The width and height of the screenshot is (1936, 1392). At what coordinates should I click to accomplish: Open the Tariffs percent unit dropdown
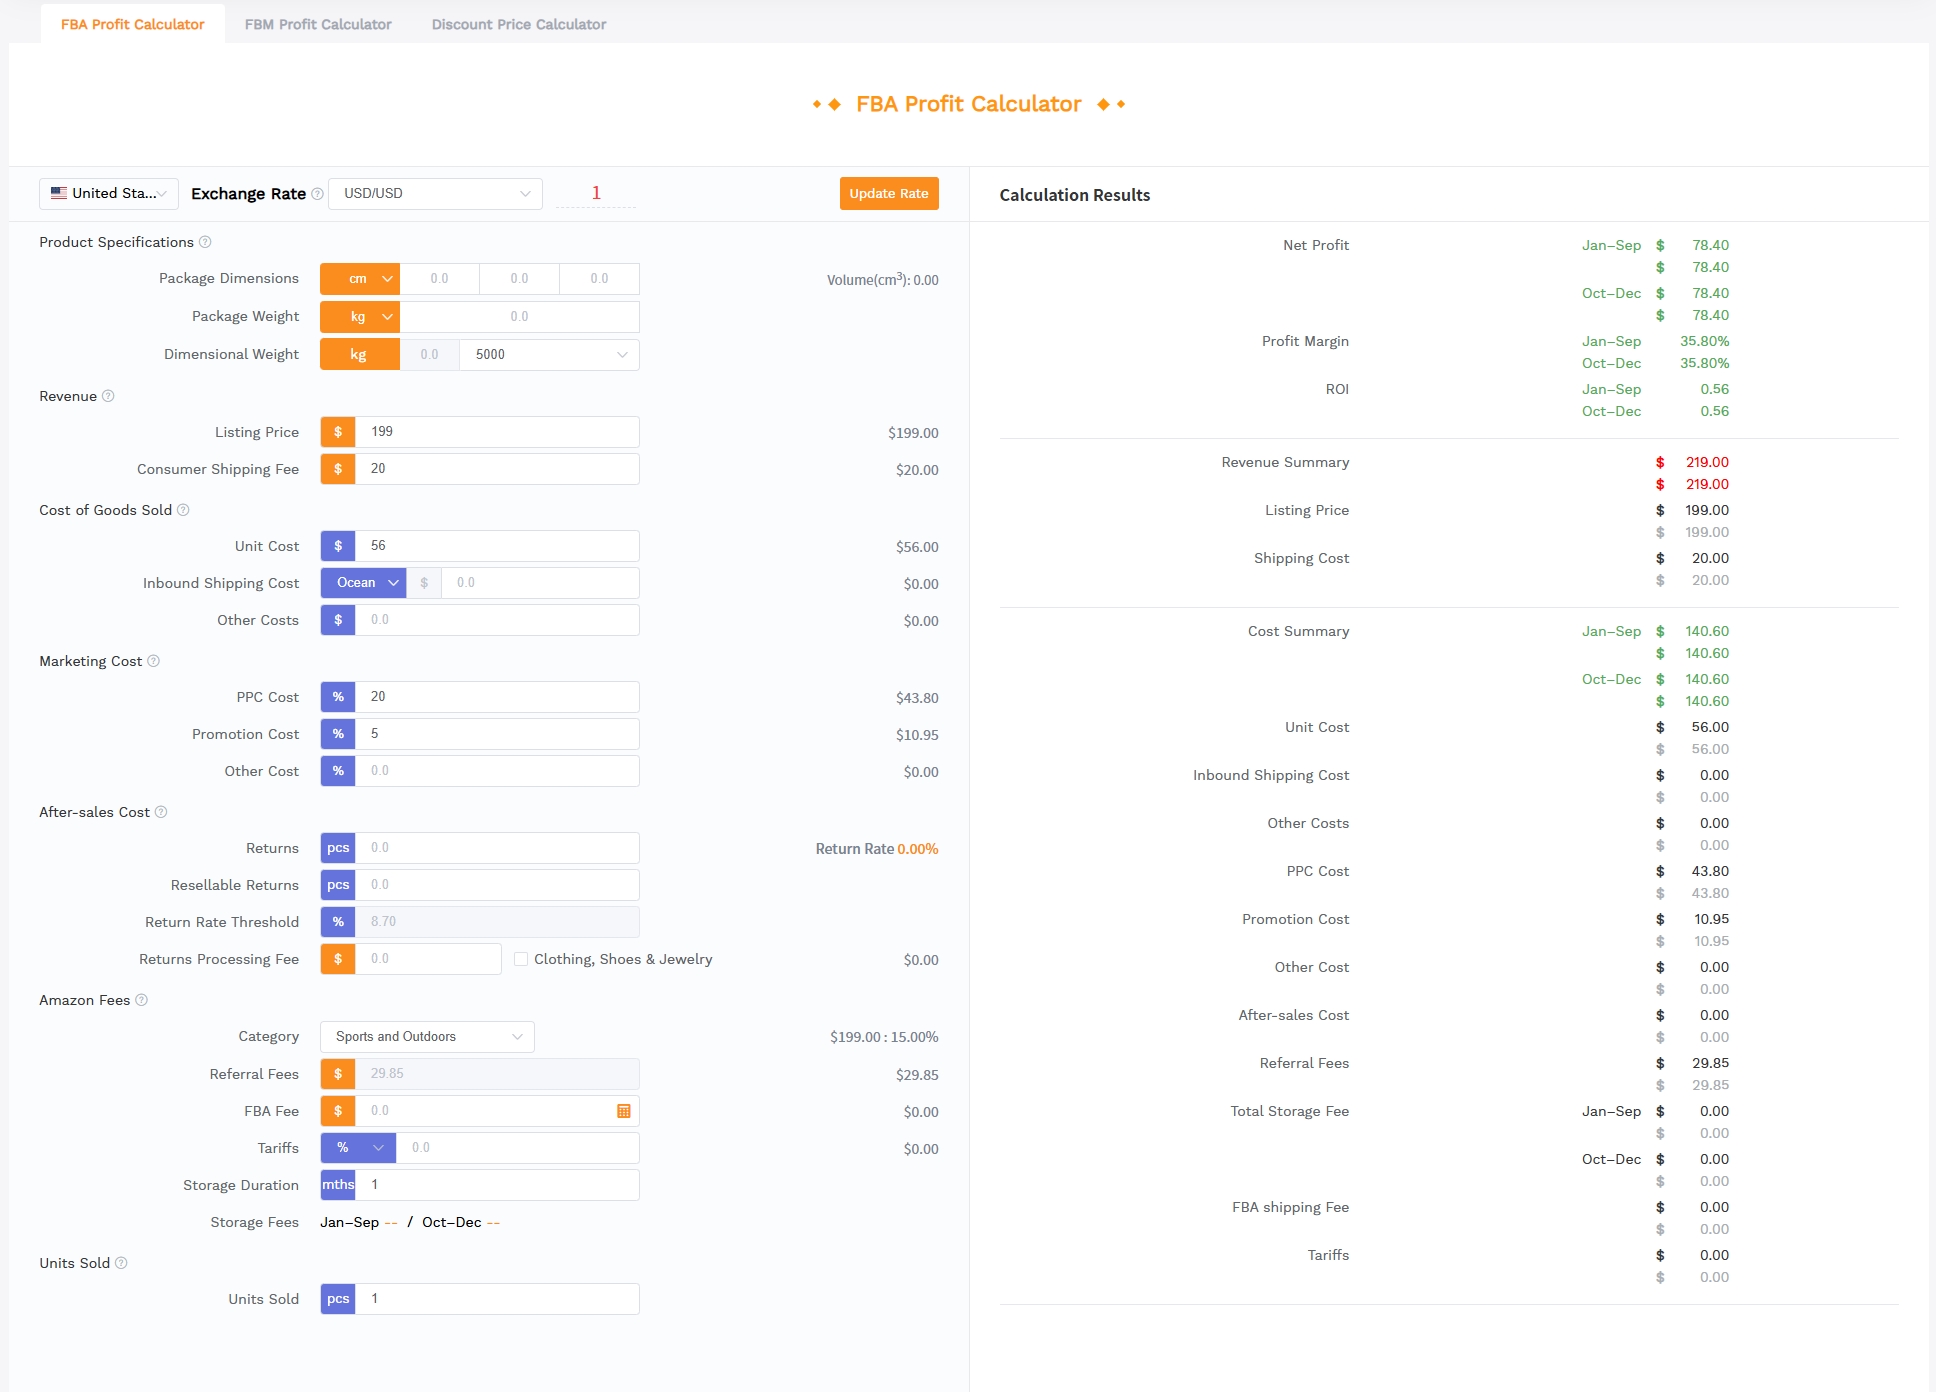[x=358, y=1148]
